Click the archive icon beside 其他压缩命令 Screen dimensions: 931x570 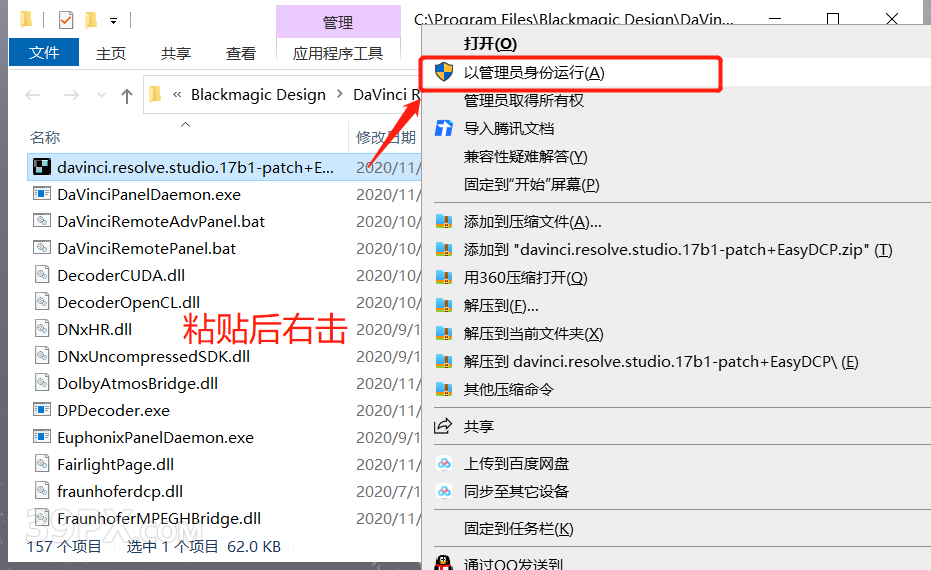point(444,390)
